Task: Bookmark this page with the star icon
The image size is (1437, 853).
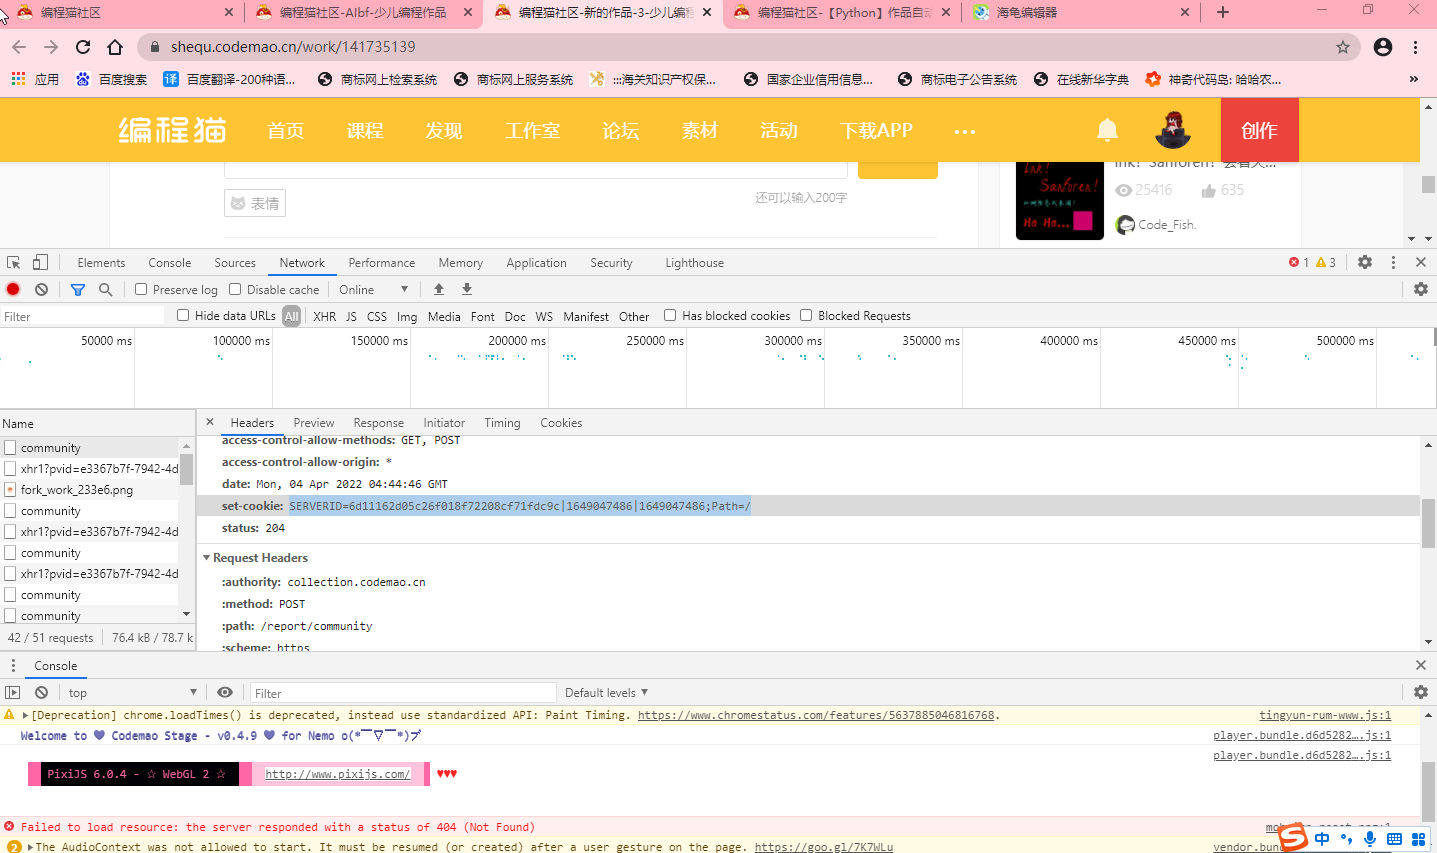Action: 1343,47
